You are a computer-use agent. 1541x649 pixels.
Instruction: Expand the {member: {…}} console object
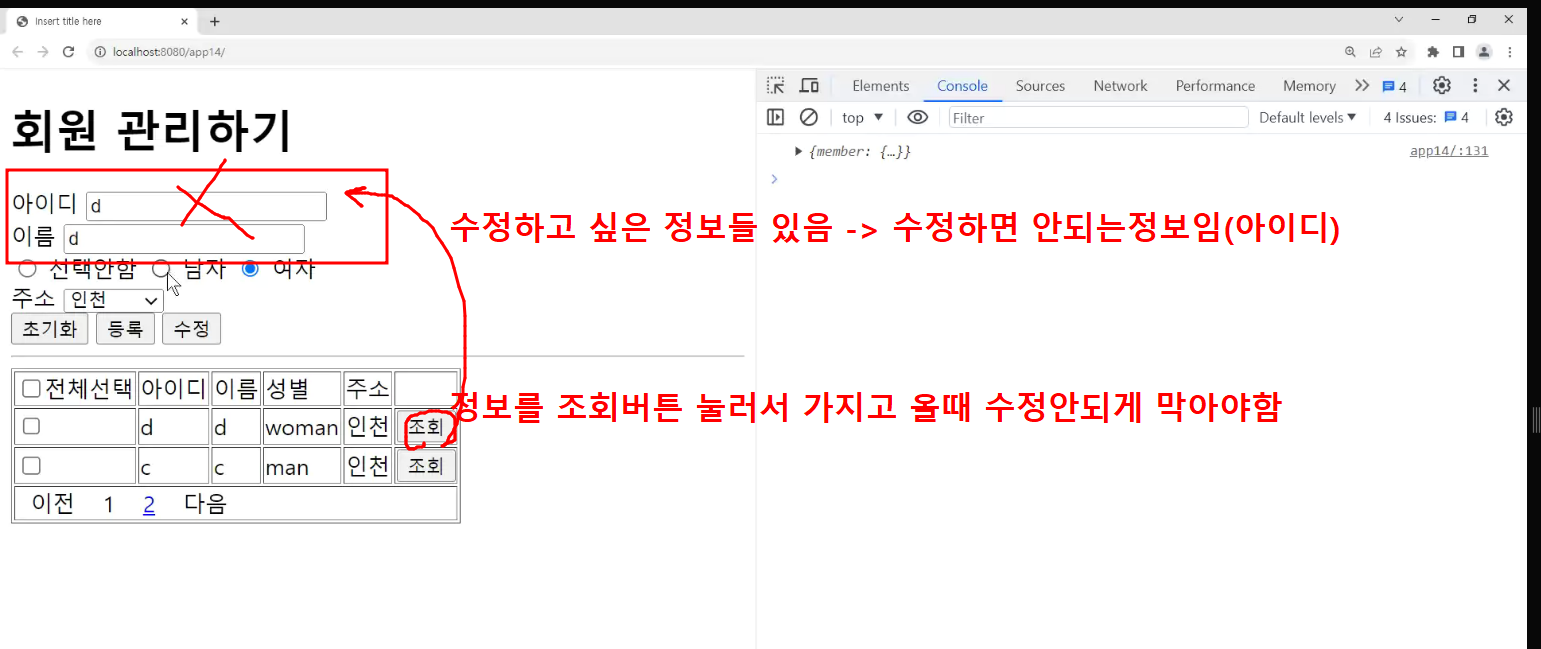[798, 151]
